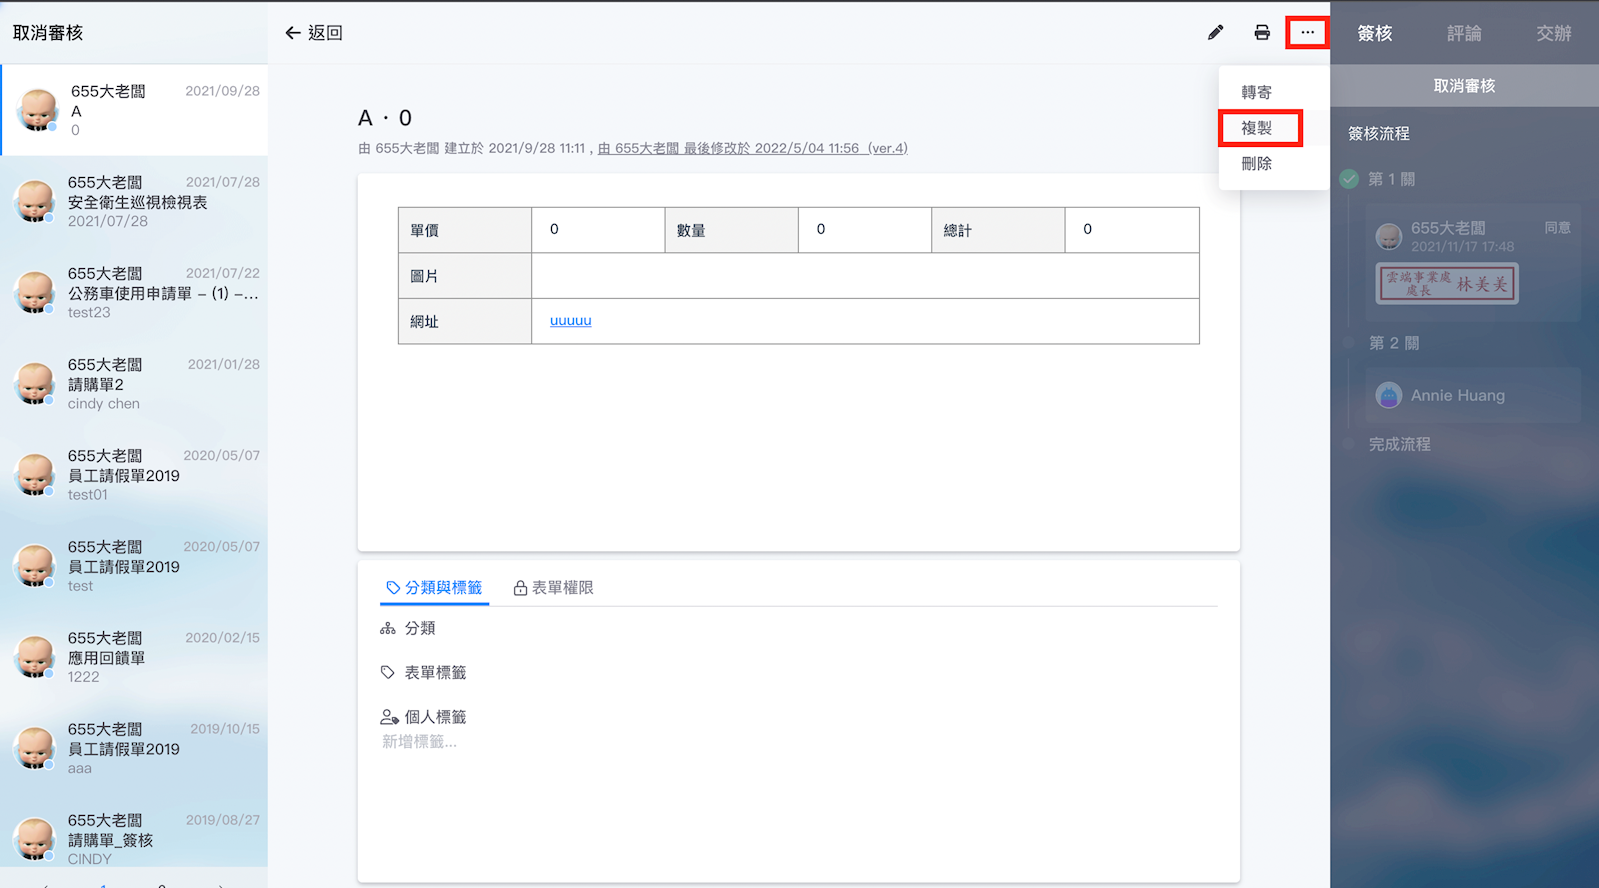This screenshot has height=888, width=1599.
Task: Click Annie Huang's avatar icon
Action: click(x=1389, y=396)
